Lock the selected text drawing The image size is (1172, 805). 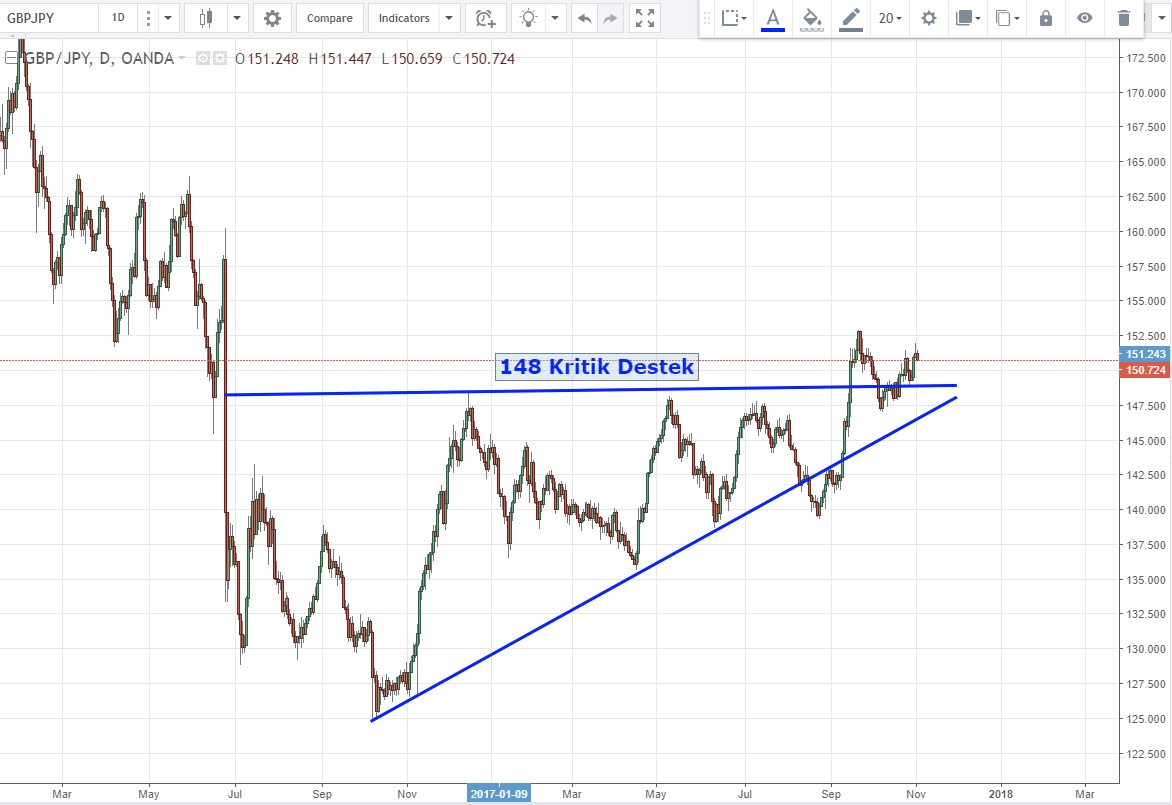(x=1046, y=18)
